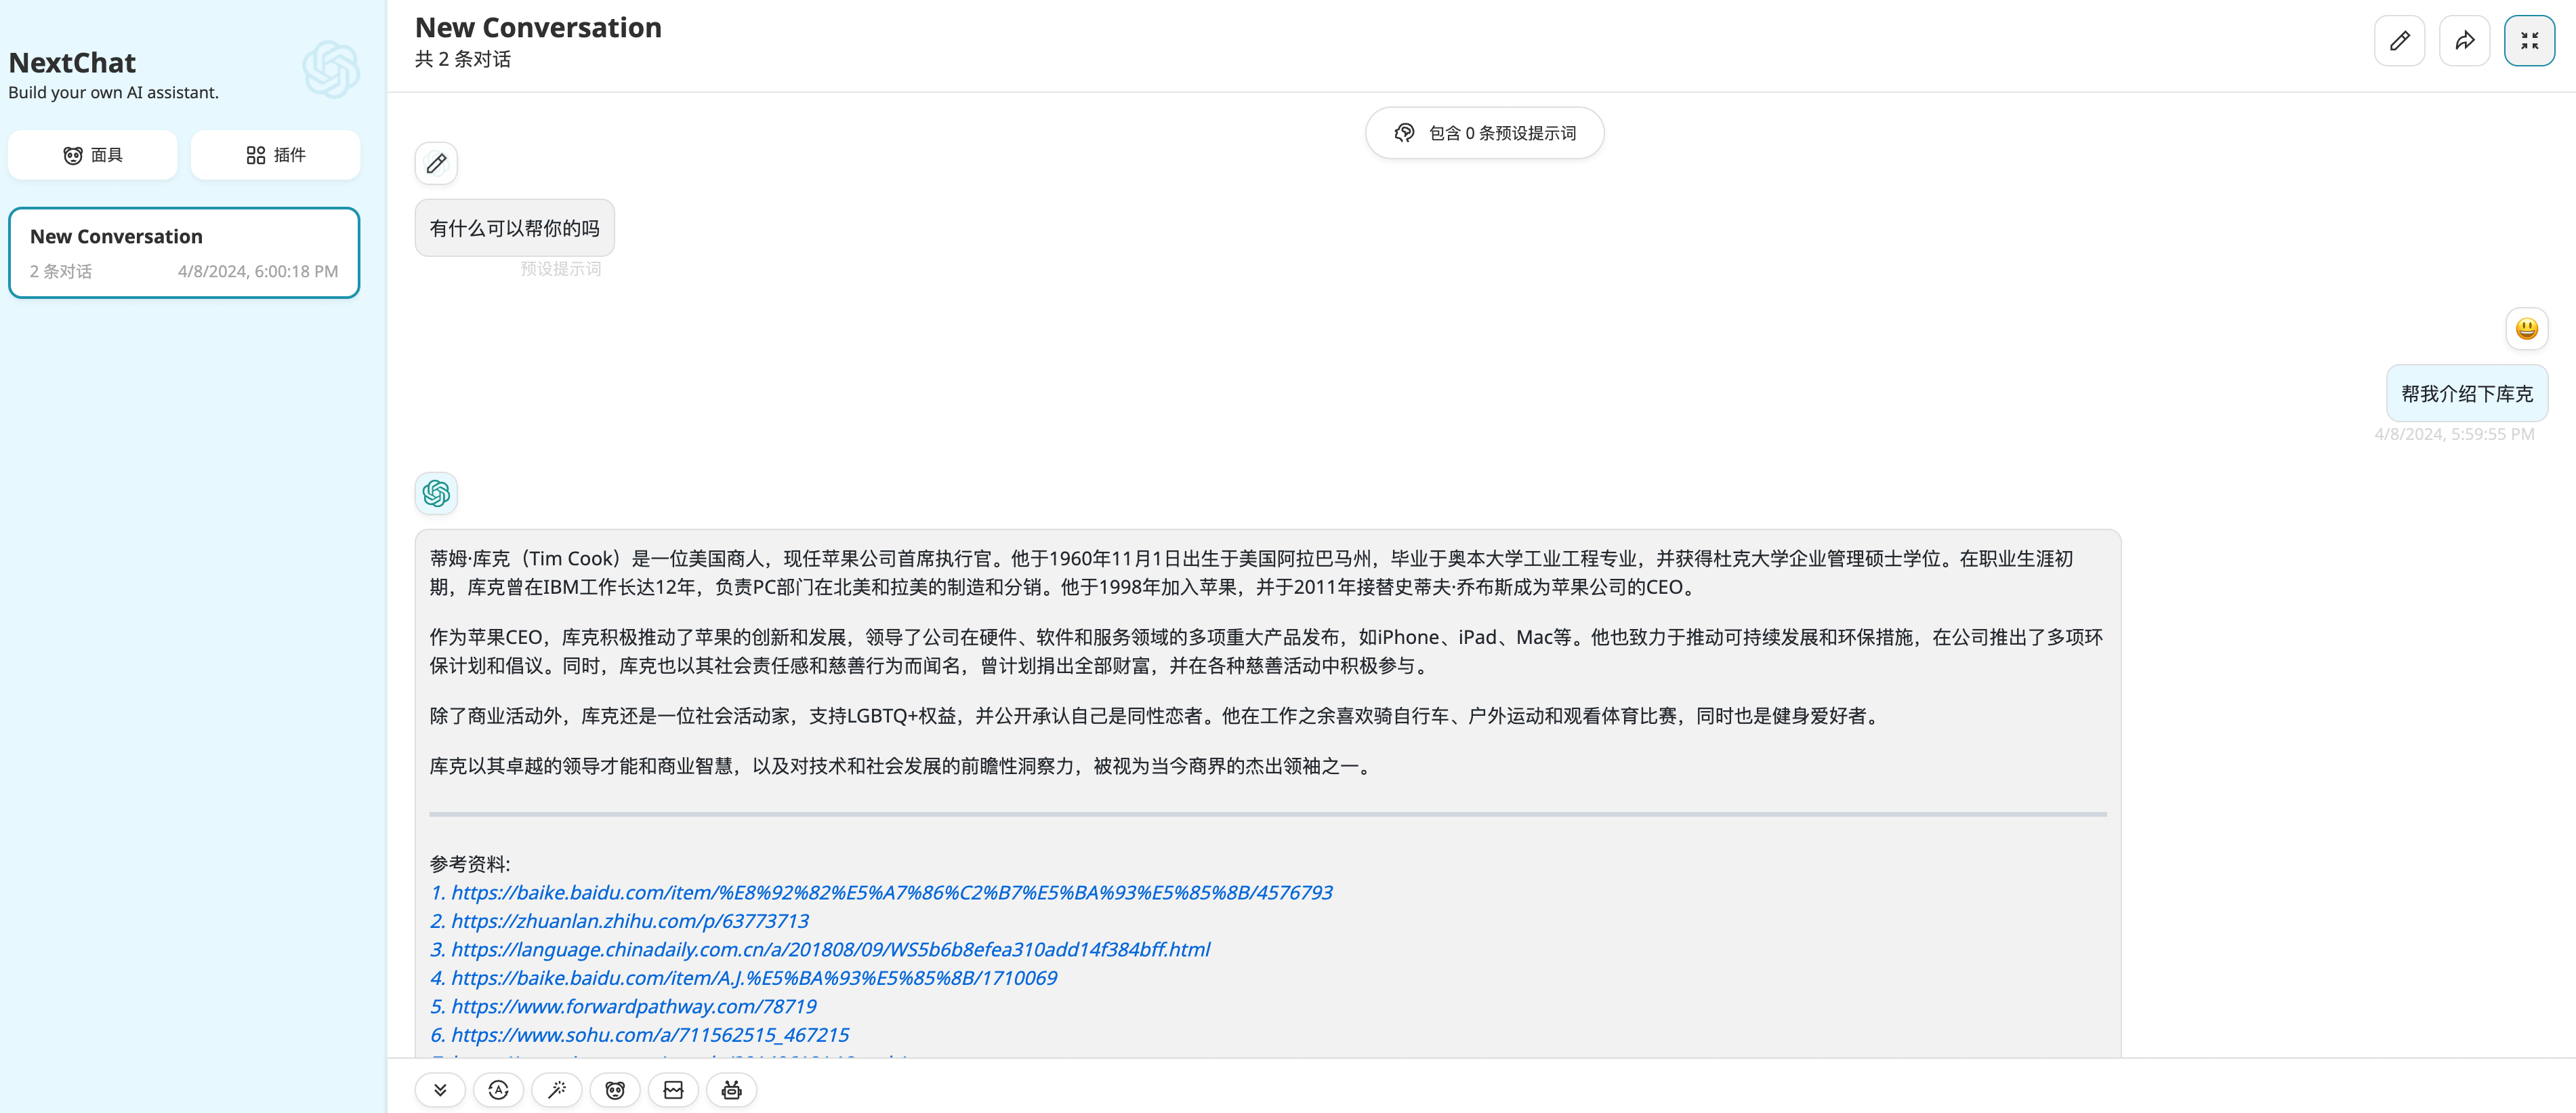Click the scroll-to-bottom double chevron
This screenshot has height=1113, width=2576.
pos(440,1090)
